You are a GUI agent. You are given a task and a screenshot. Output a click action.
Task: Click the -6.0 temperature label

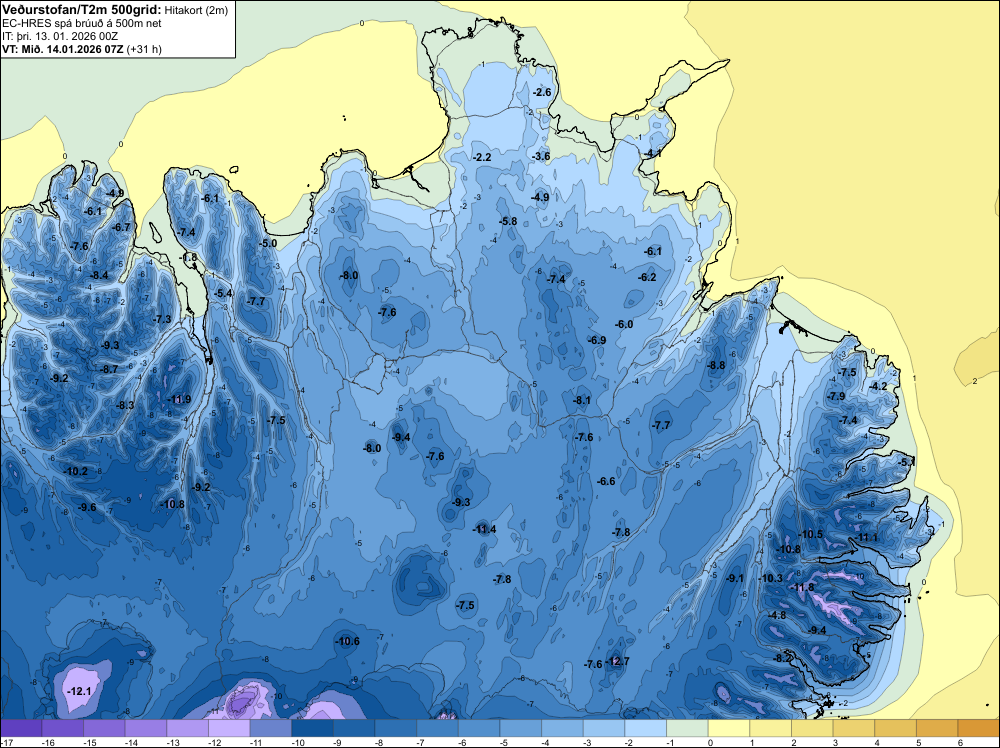point(624,325)
